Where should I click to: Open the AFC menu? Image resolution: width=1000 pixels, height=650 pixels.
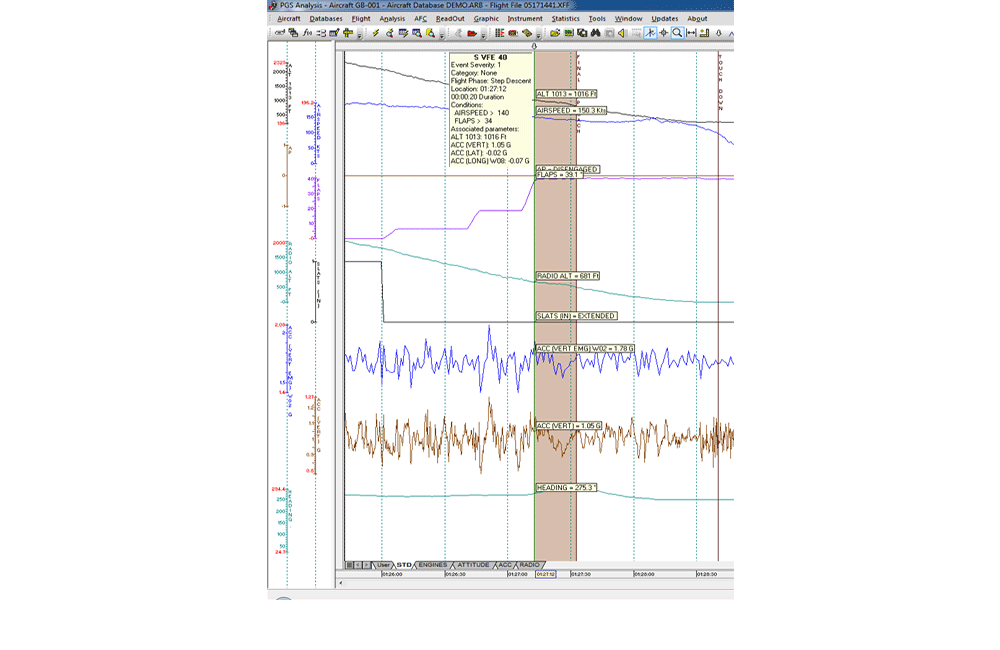(x=420, y=18)
